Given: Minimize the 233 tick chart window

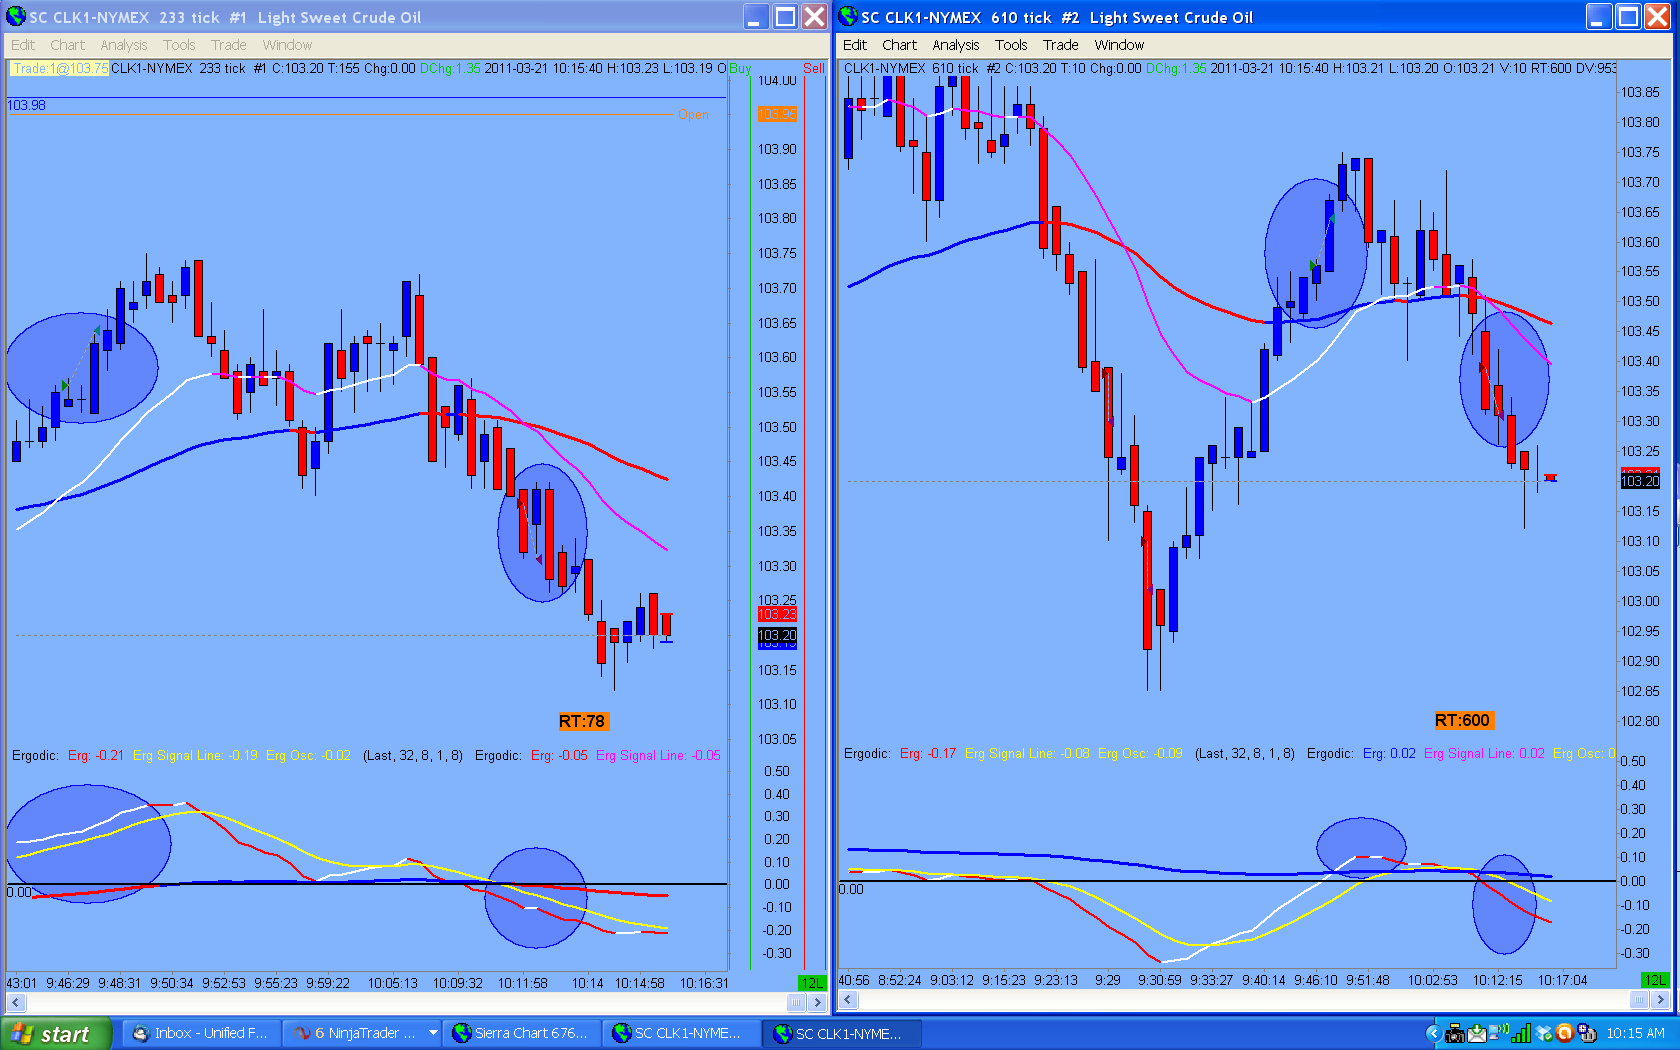Looking at the screenshot, I should [756, 17].
